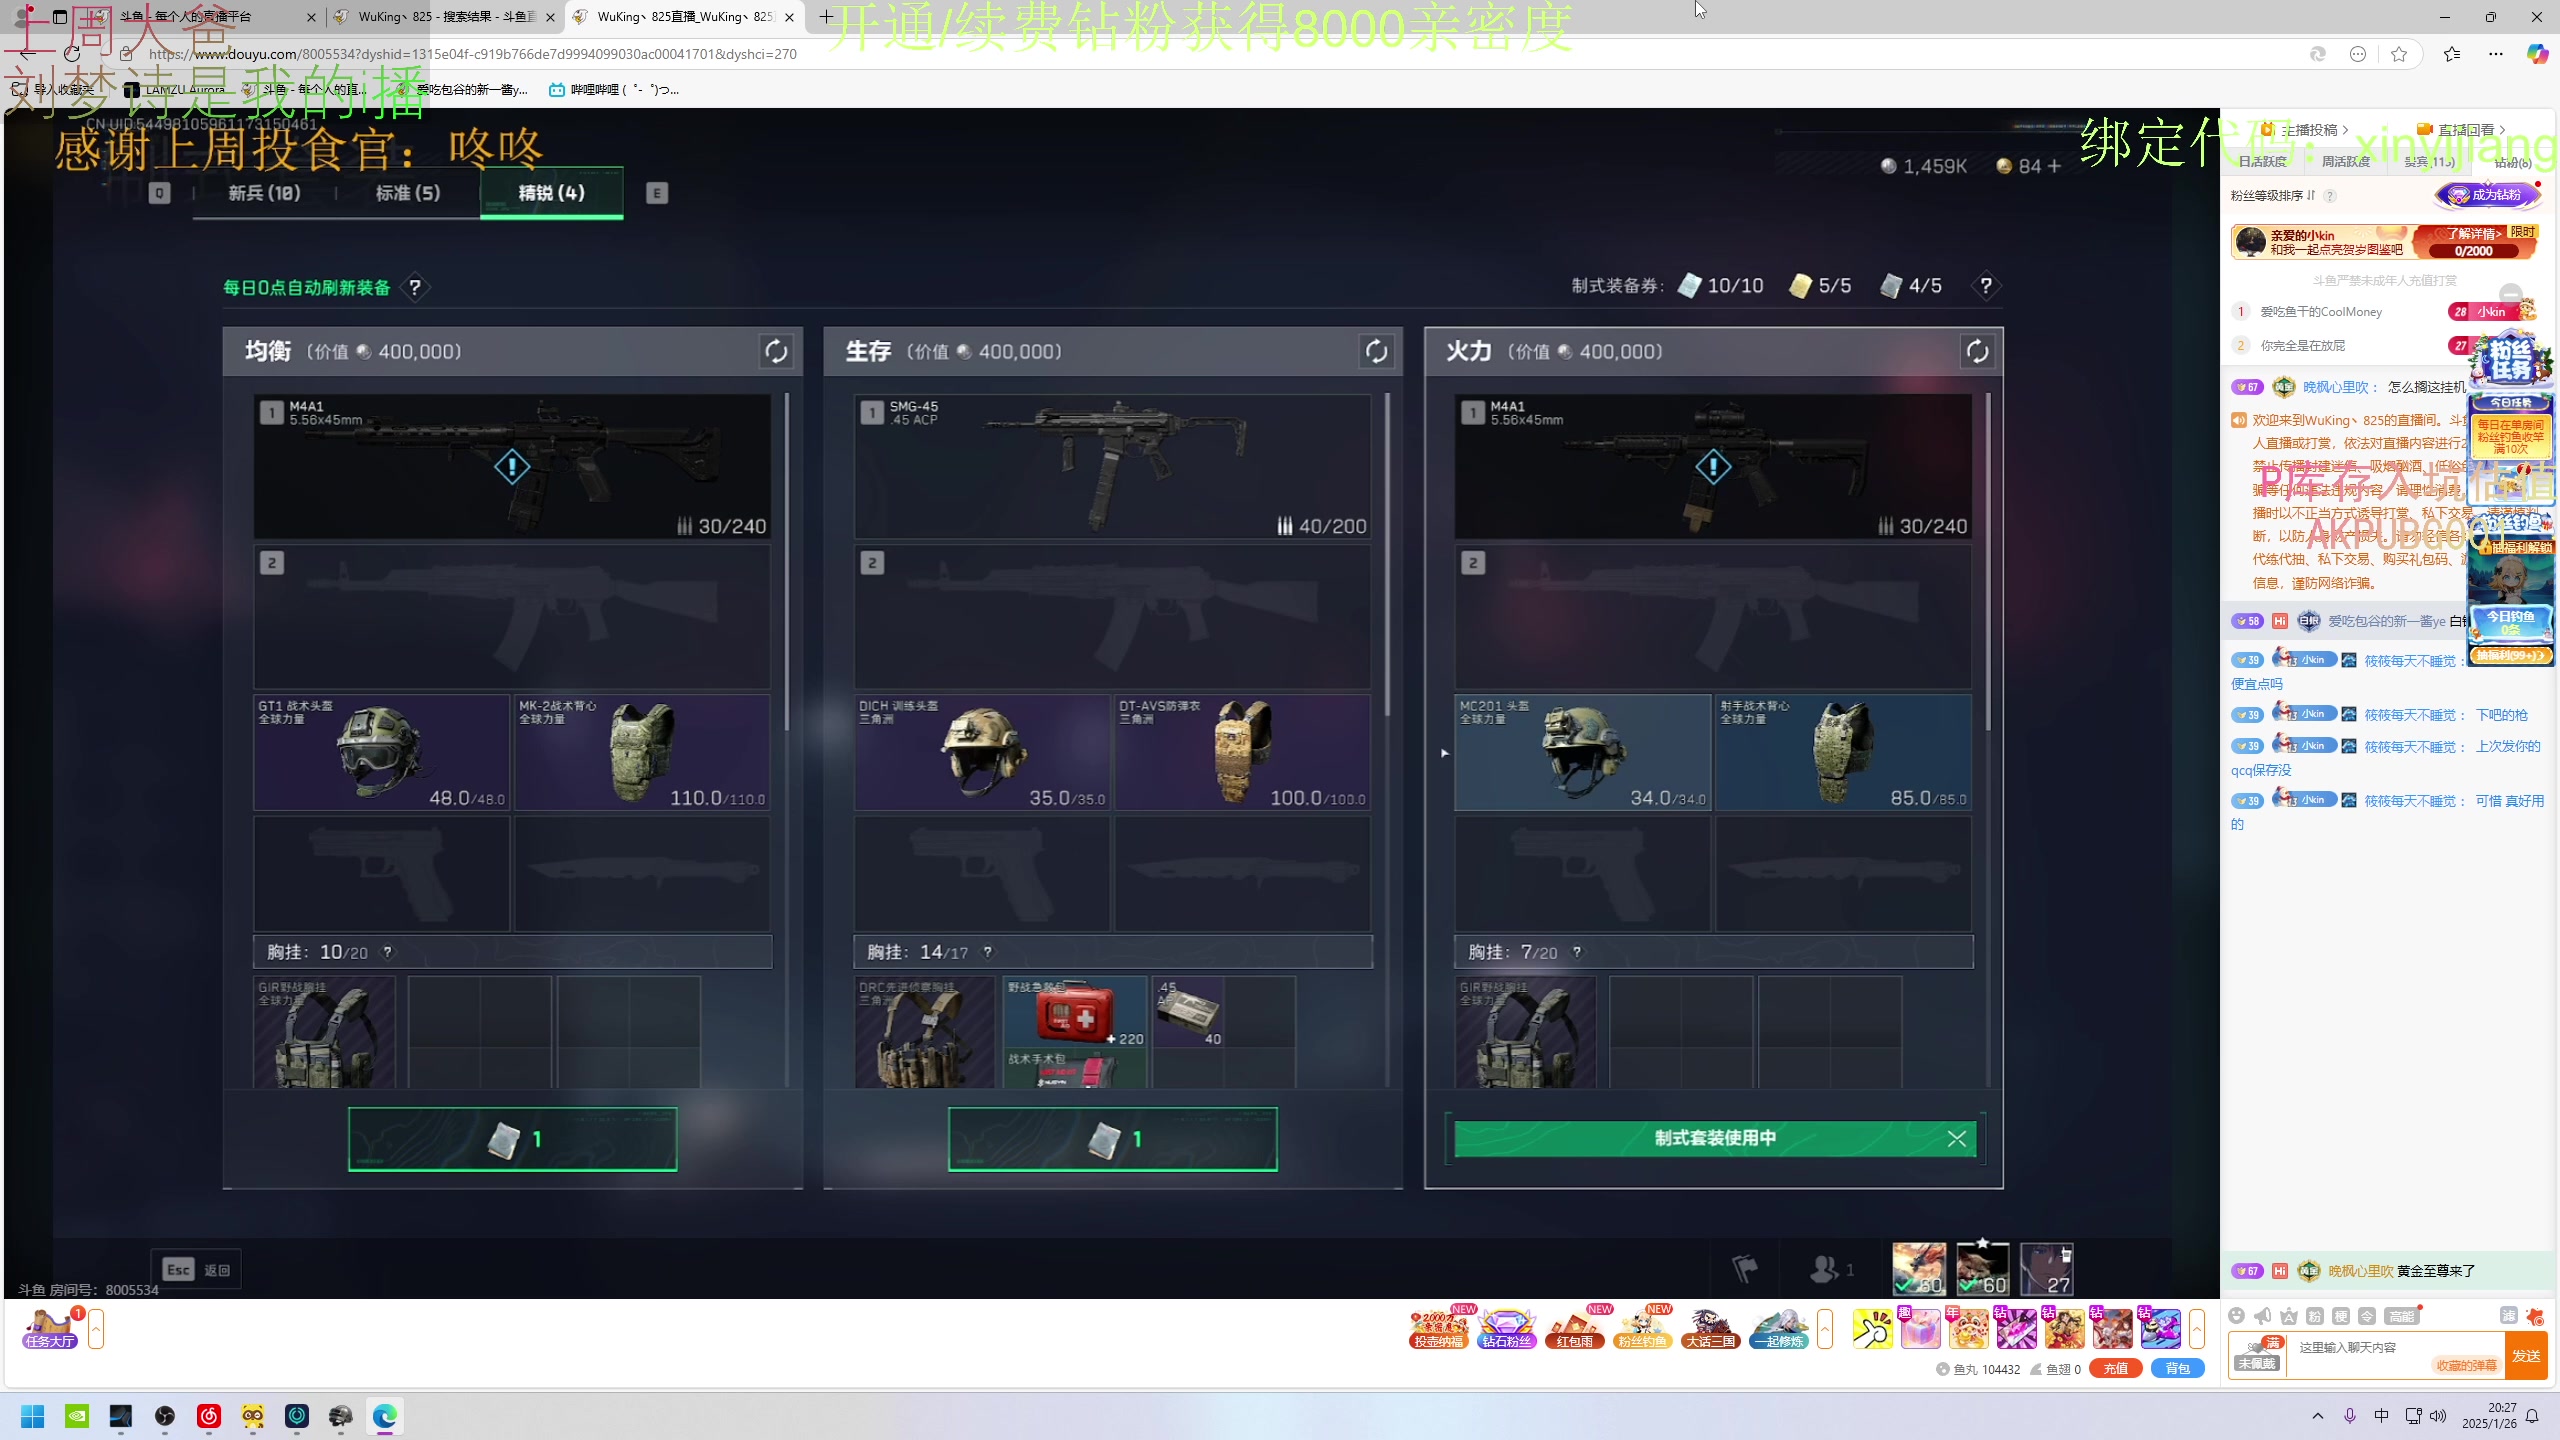Expand the gift list arrow

(x=2196, y=1329)
